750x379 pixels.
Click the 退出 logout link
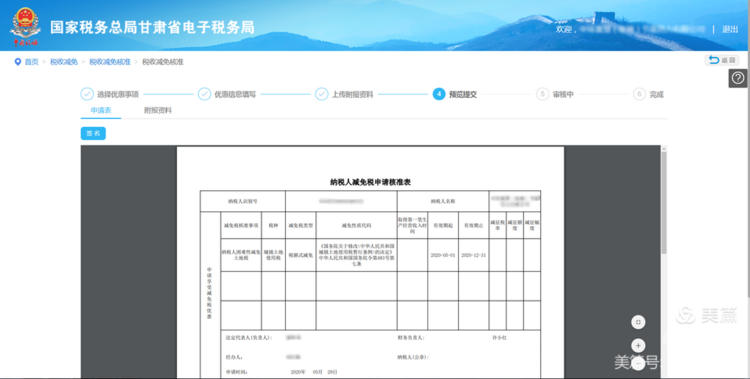pyautogui.click(x=730, y=29)
